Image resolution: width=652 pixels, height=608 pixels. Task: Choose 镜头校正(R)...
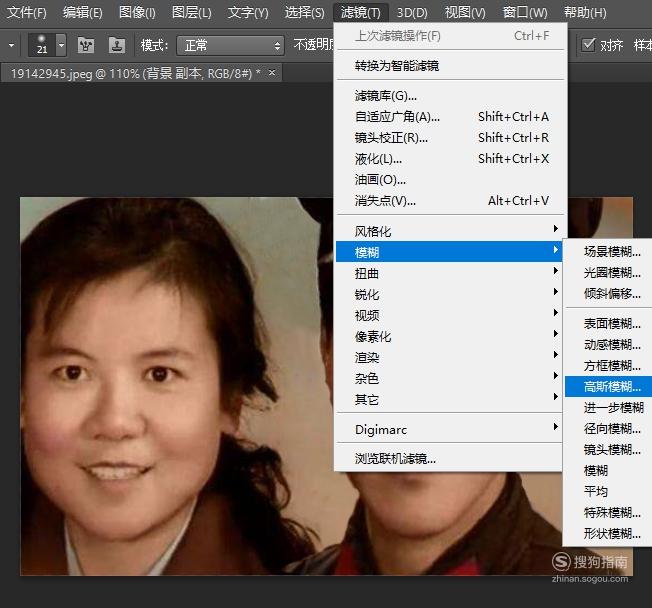451,138
